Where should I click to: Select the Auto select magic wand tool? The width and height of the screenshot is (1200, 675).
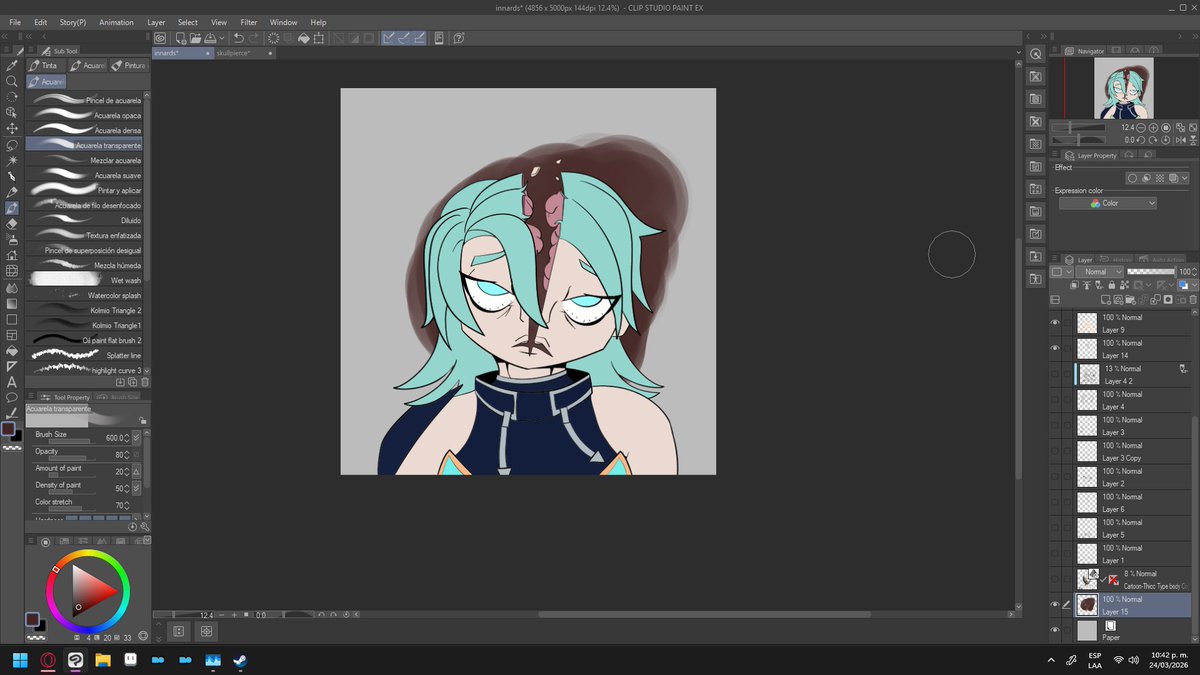click(12, 160)
